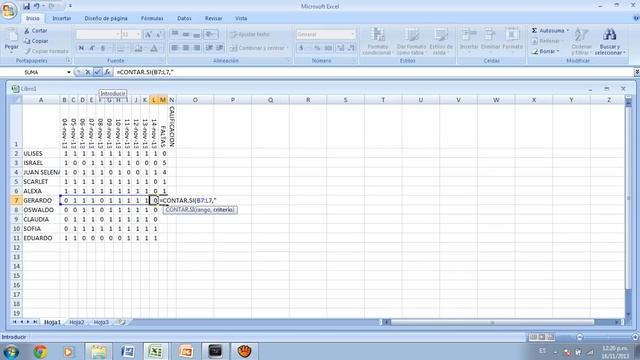Click the increase decimals icon
This screenshot has height=360, width=640.
(340, 48)
